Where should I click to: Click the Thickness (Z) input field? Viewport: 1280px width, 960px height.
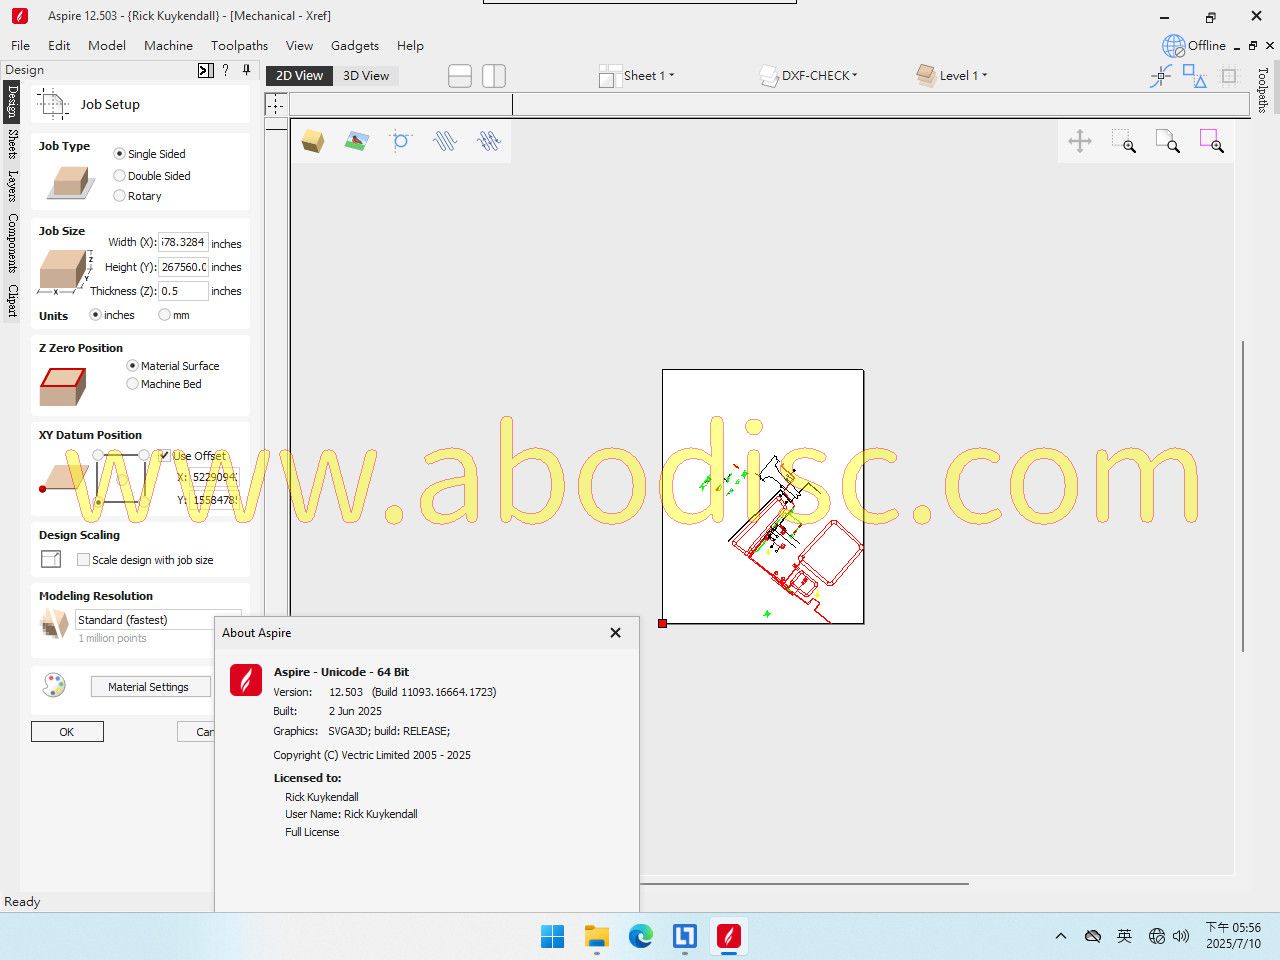184,291
